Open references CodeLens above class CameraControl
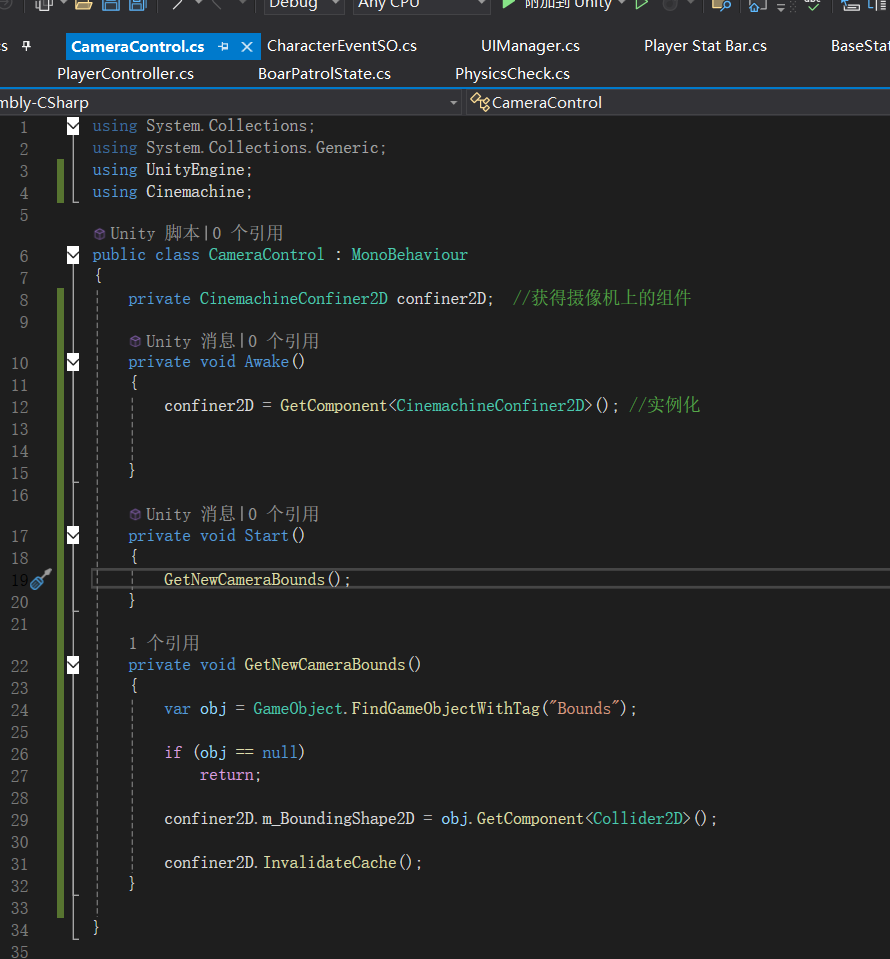 248,233
